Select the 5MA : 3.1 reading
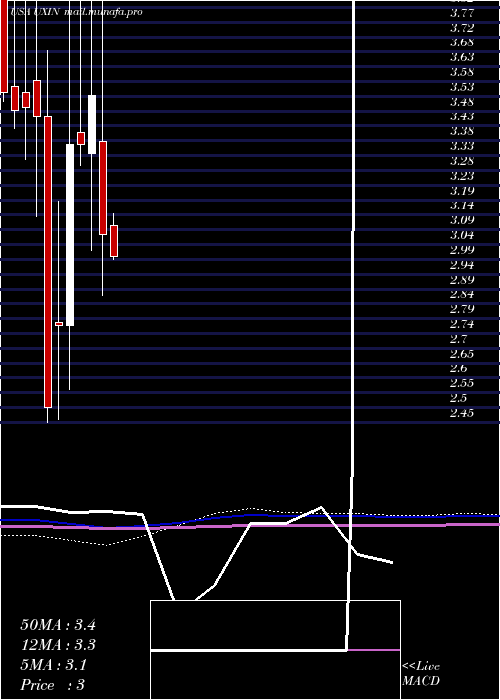 click(54, 665)
